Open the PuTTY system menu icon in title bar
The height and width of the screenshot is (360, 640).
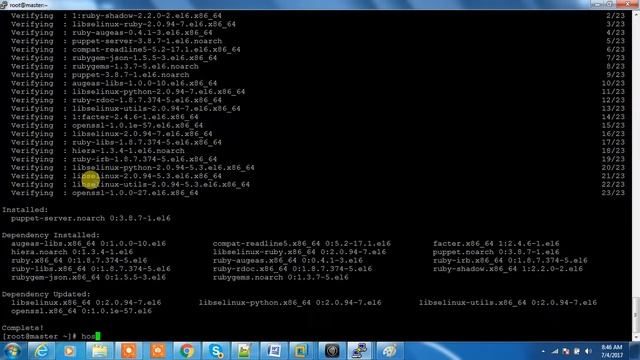tap(4, 4)
